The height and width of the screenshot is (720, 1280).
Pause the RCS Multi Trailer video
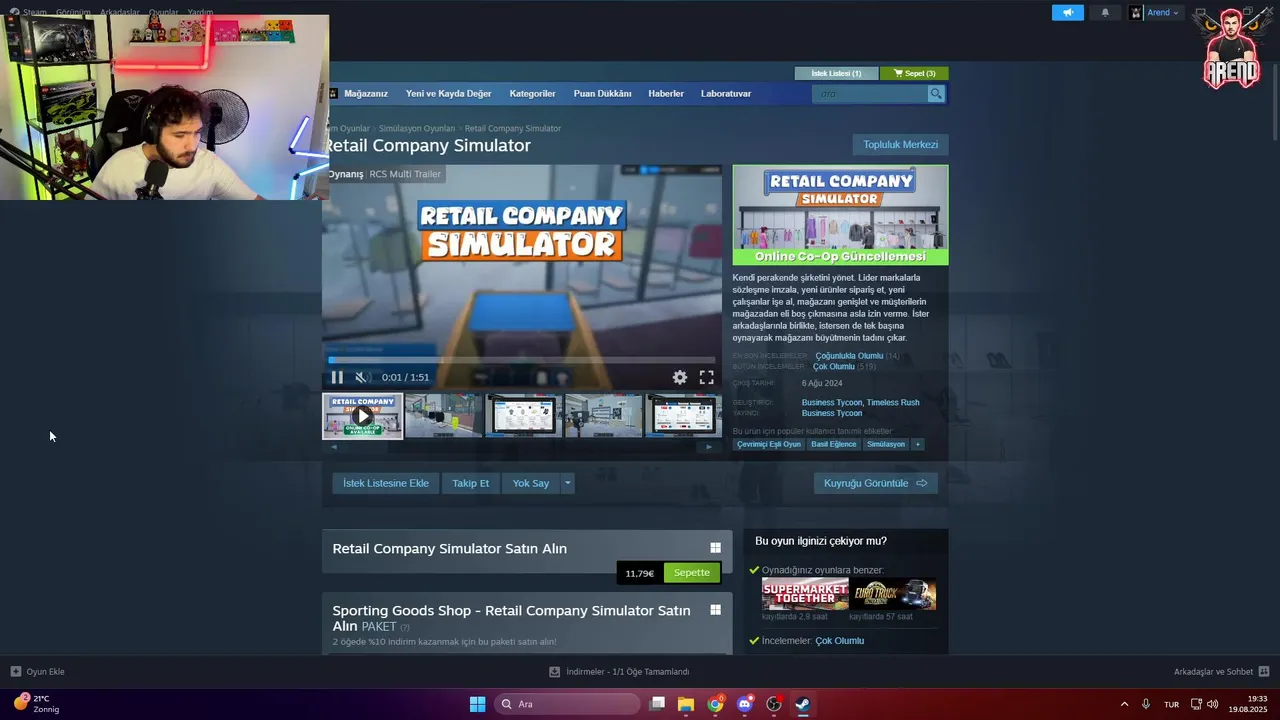[337, 377]
